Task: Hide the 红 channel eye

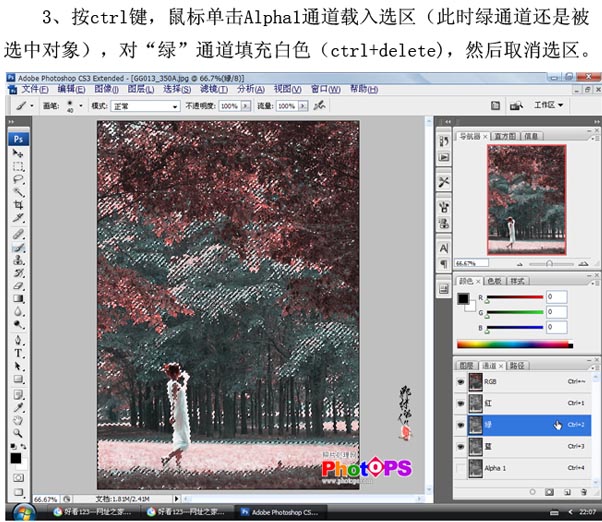Action: pyautogui.click(x=461, y=403)
